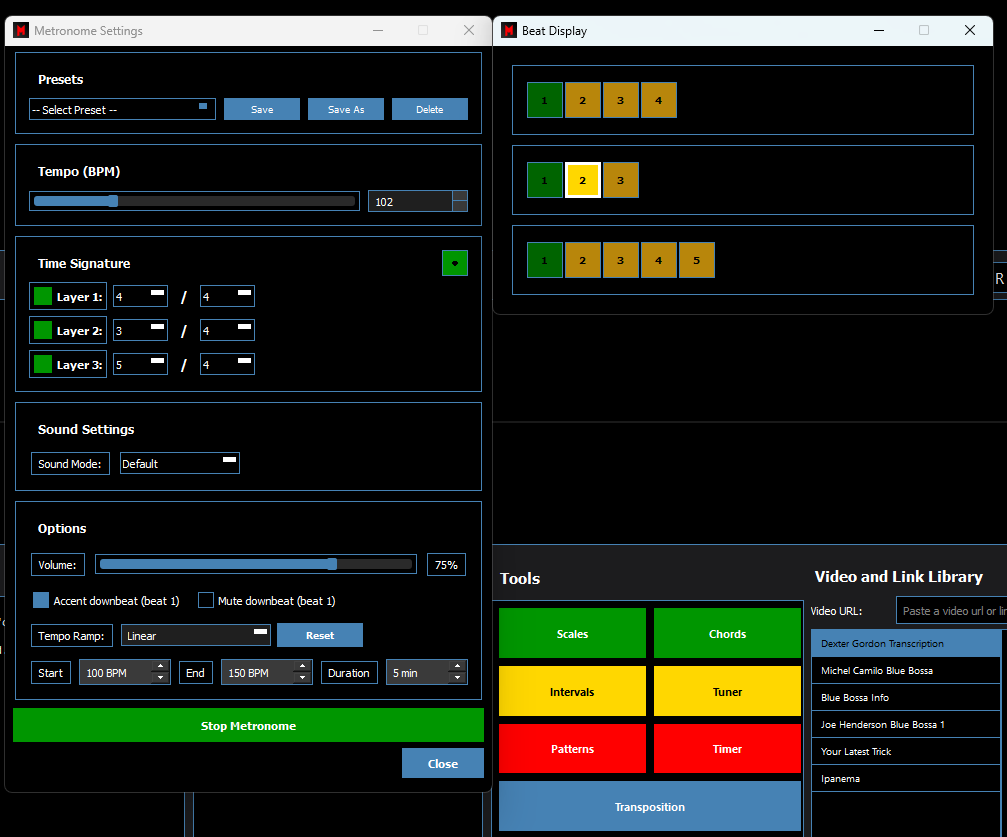Click the Tempo BPM slider
This screenshot has height=837, width=1007.
[x=193, y=201]
